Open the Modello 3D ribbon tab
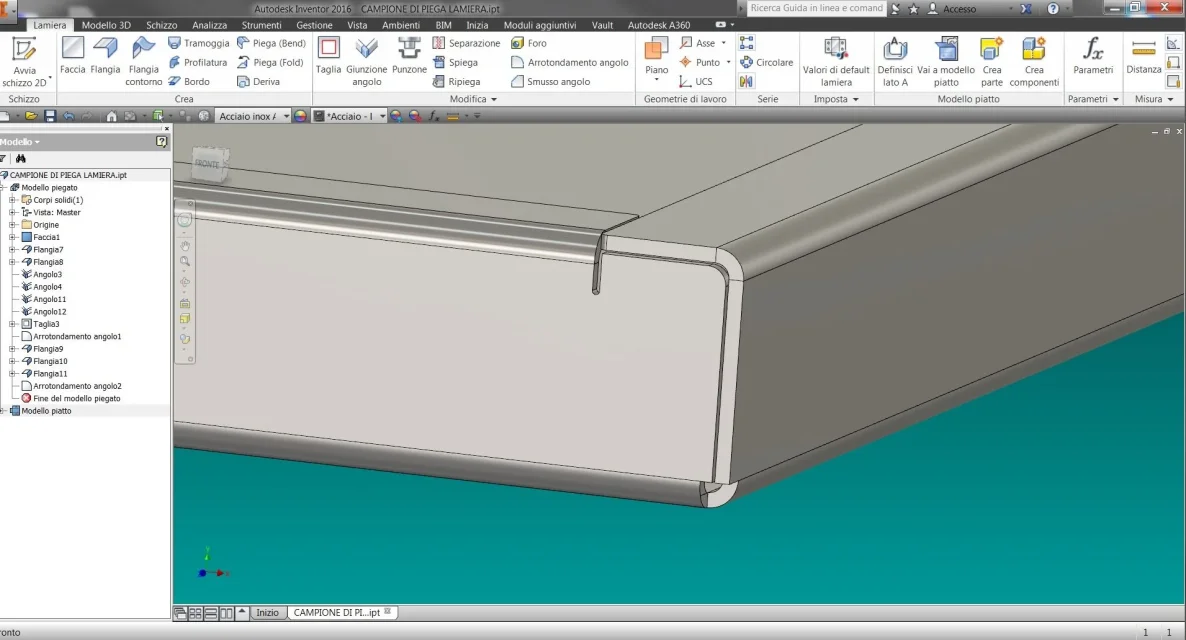The image size is (1186, 640). point(106,25)
